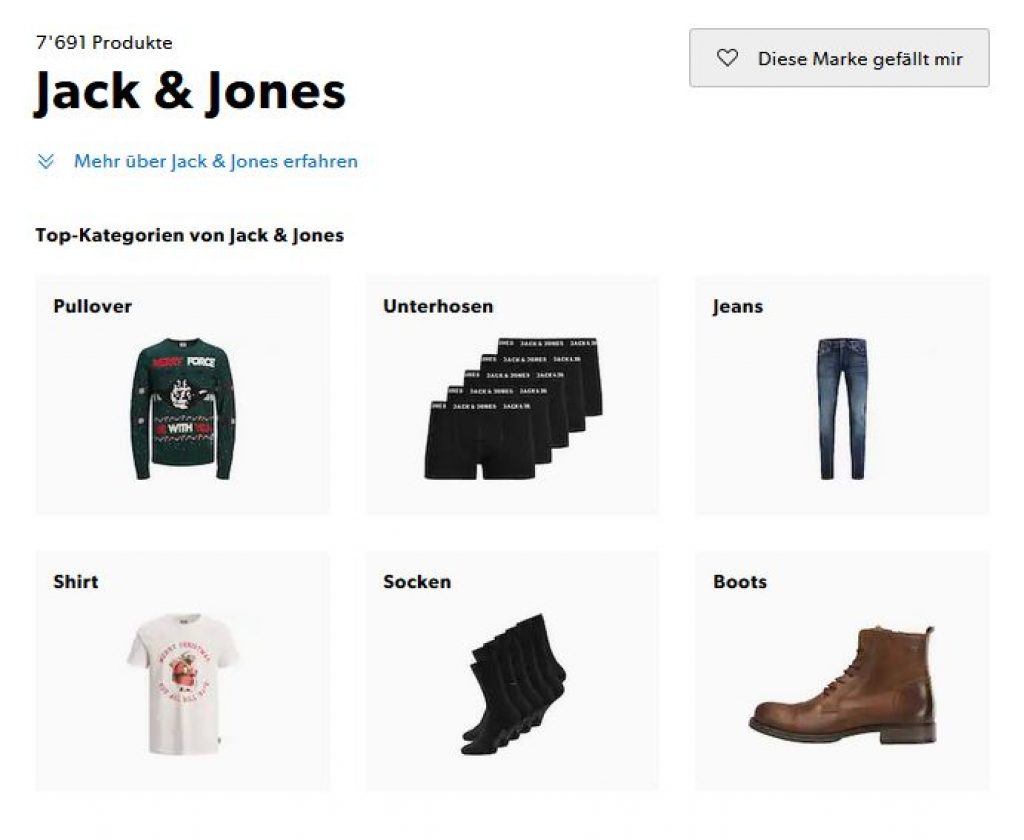
Task: Open the Jeans category label
Action: coord(738,307)
